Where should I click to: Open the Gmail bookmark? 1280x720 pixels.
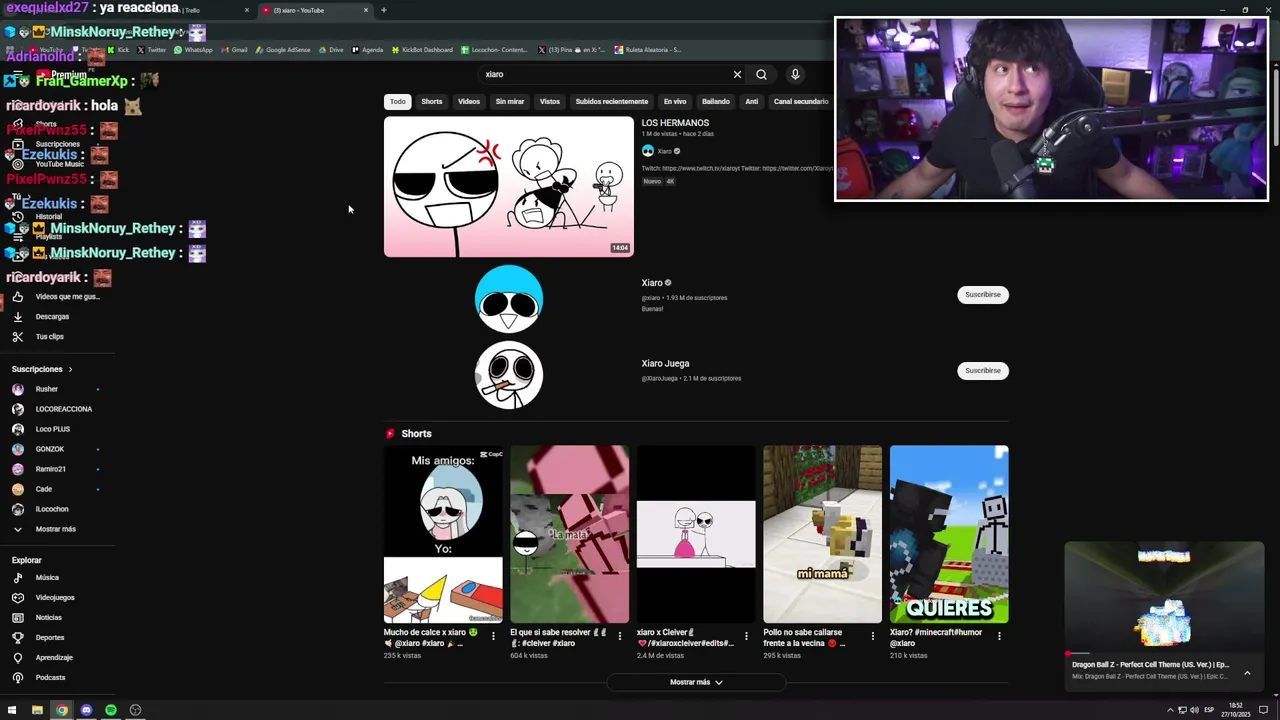coord(234,50)
